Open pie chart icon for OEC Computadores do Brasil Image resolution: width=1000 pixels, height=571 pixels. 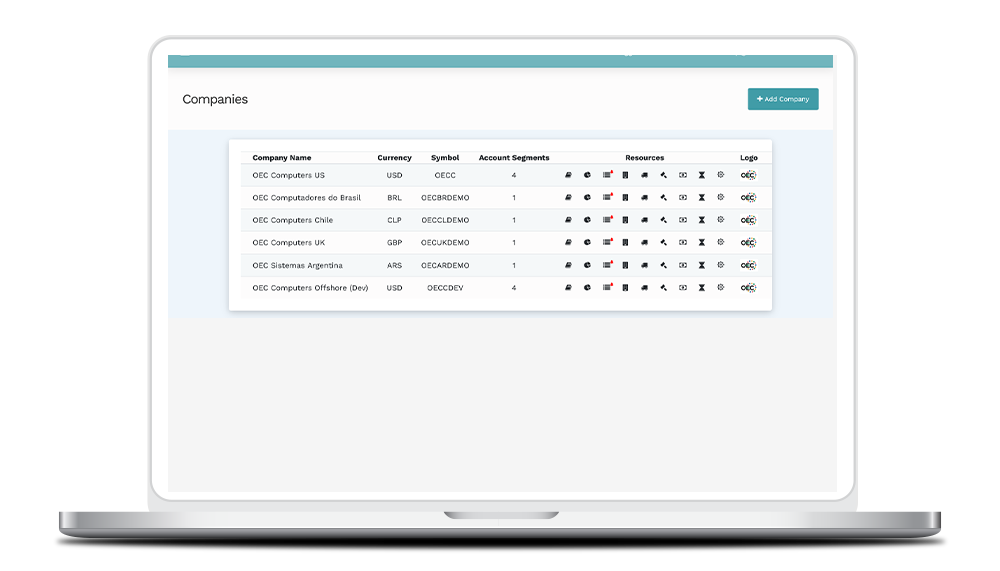587,198
